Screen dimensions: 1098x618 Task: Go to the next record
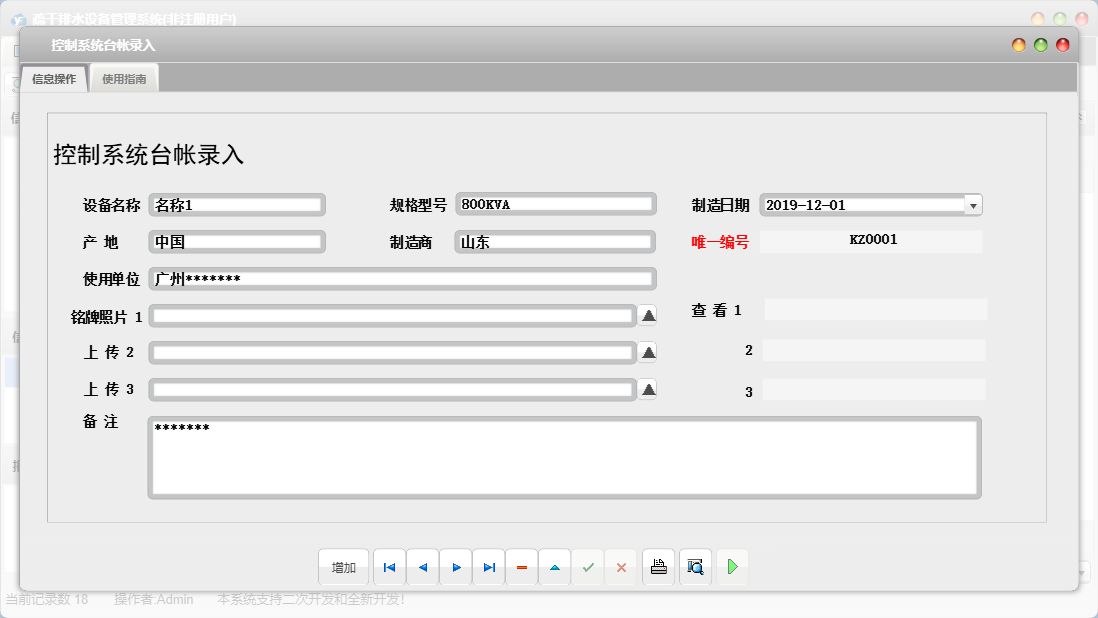pos(456,568)
